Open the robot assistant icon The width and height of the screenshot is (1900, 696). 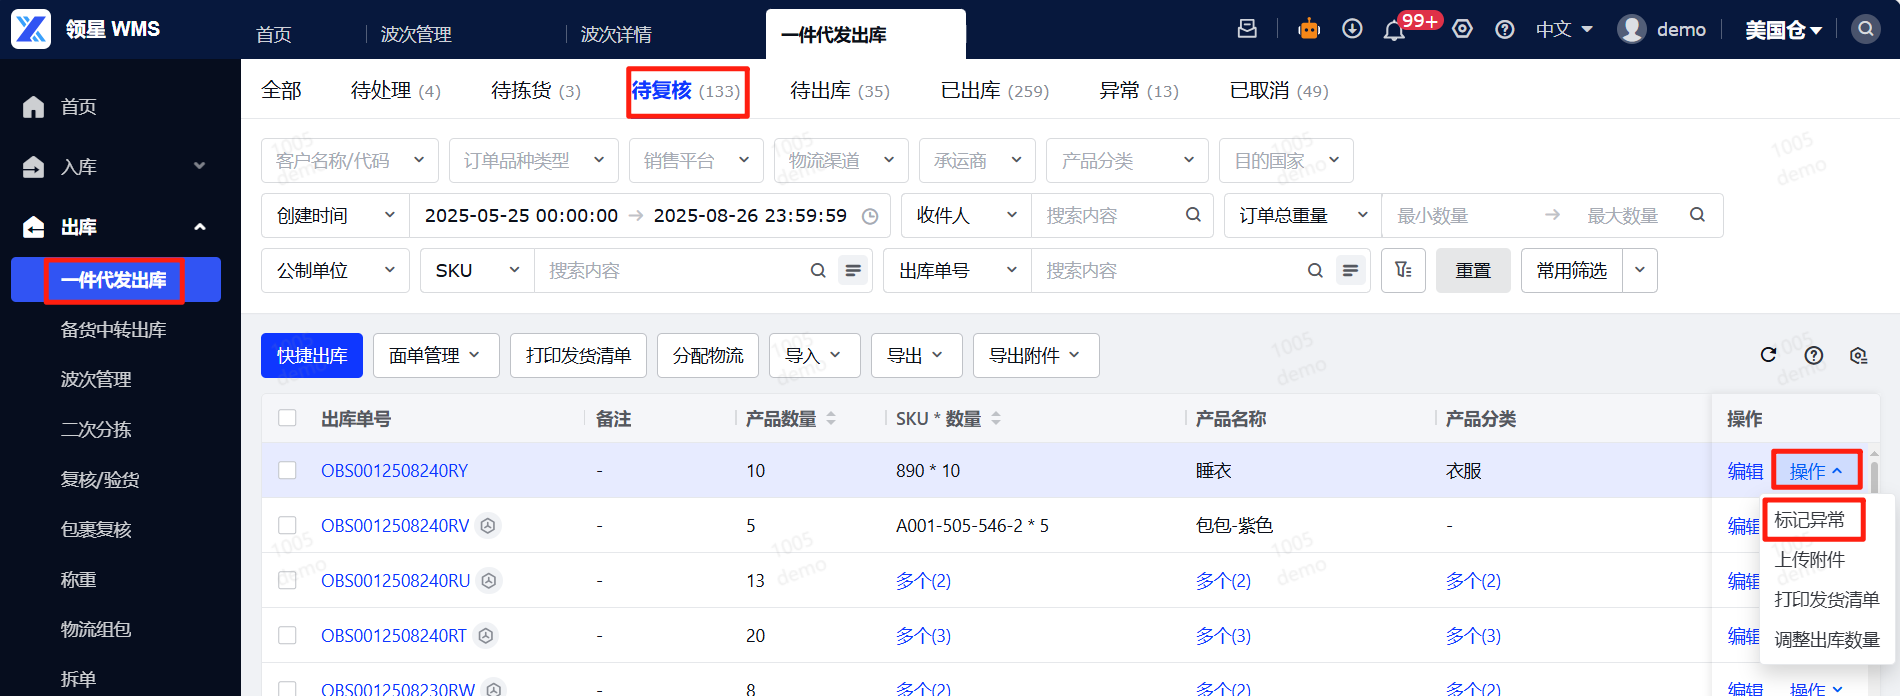(x=1309, y=29)
